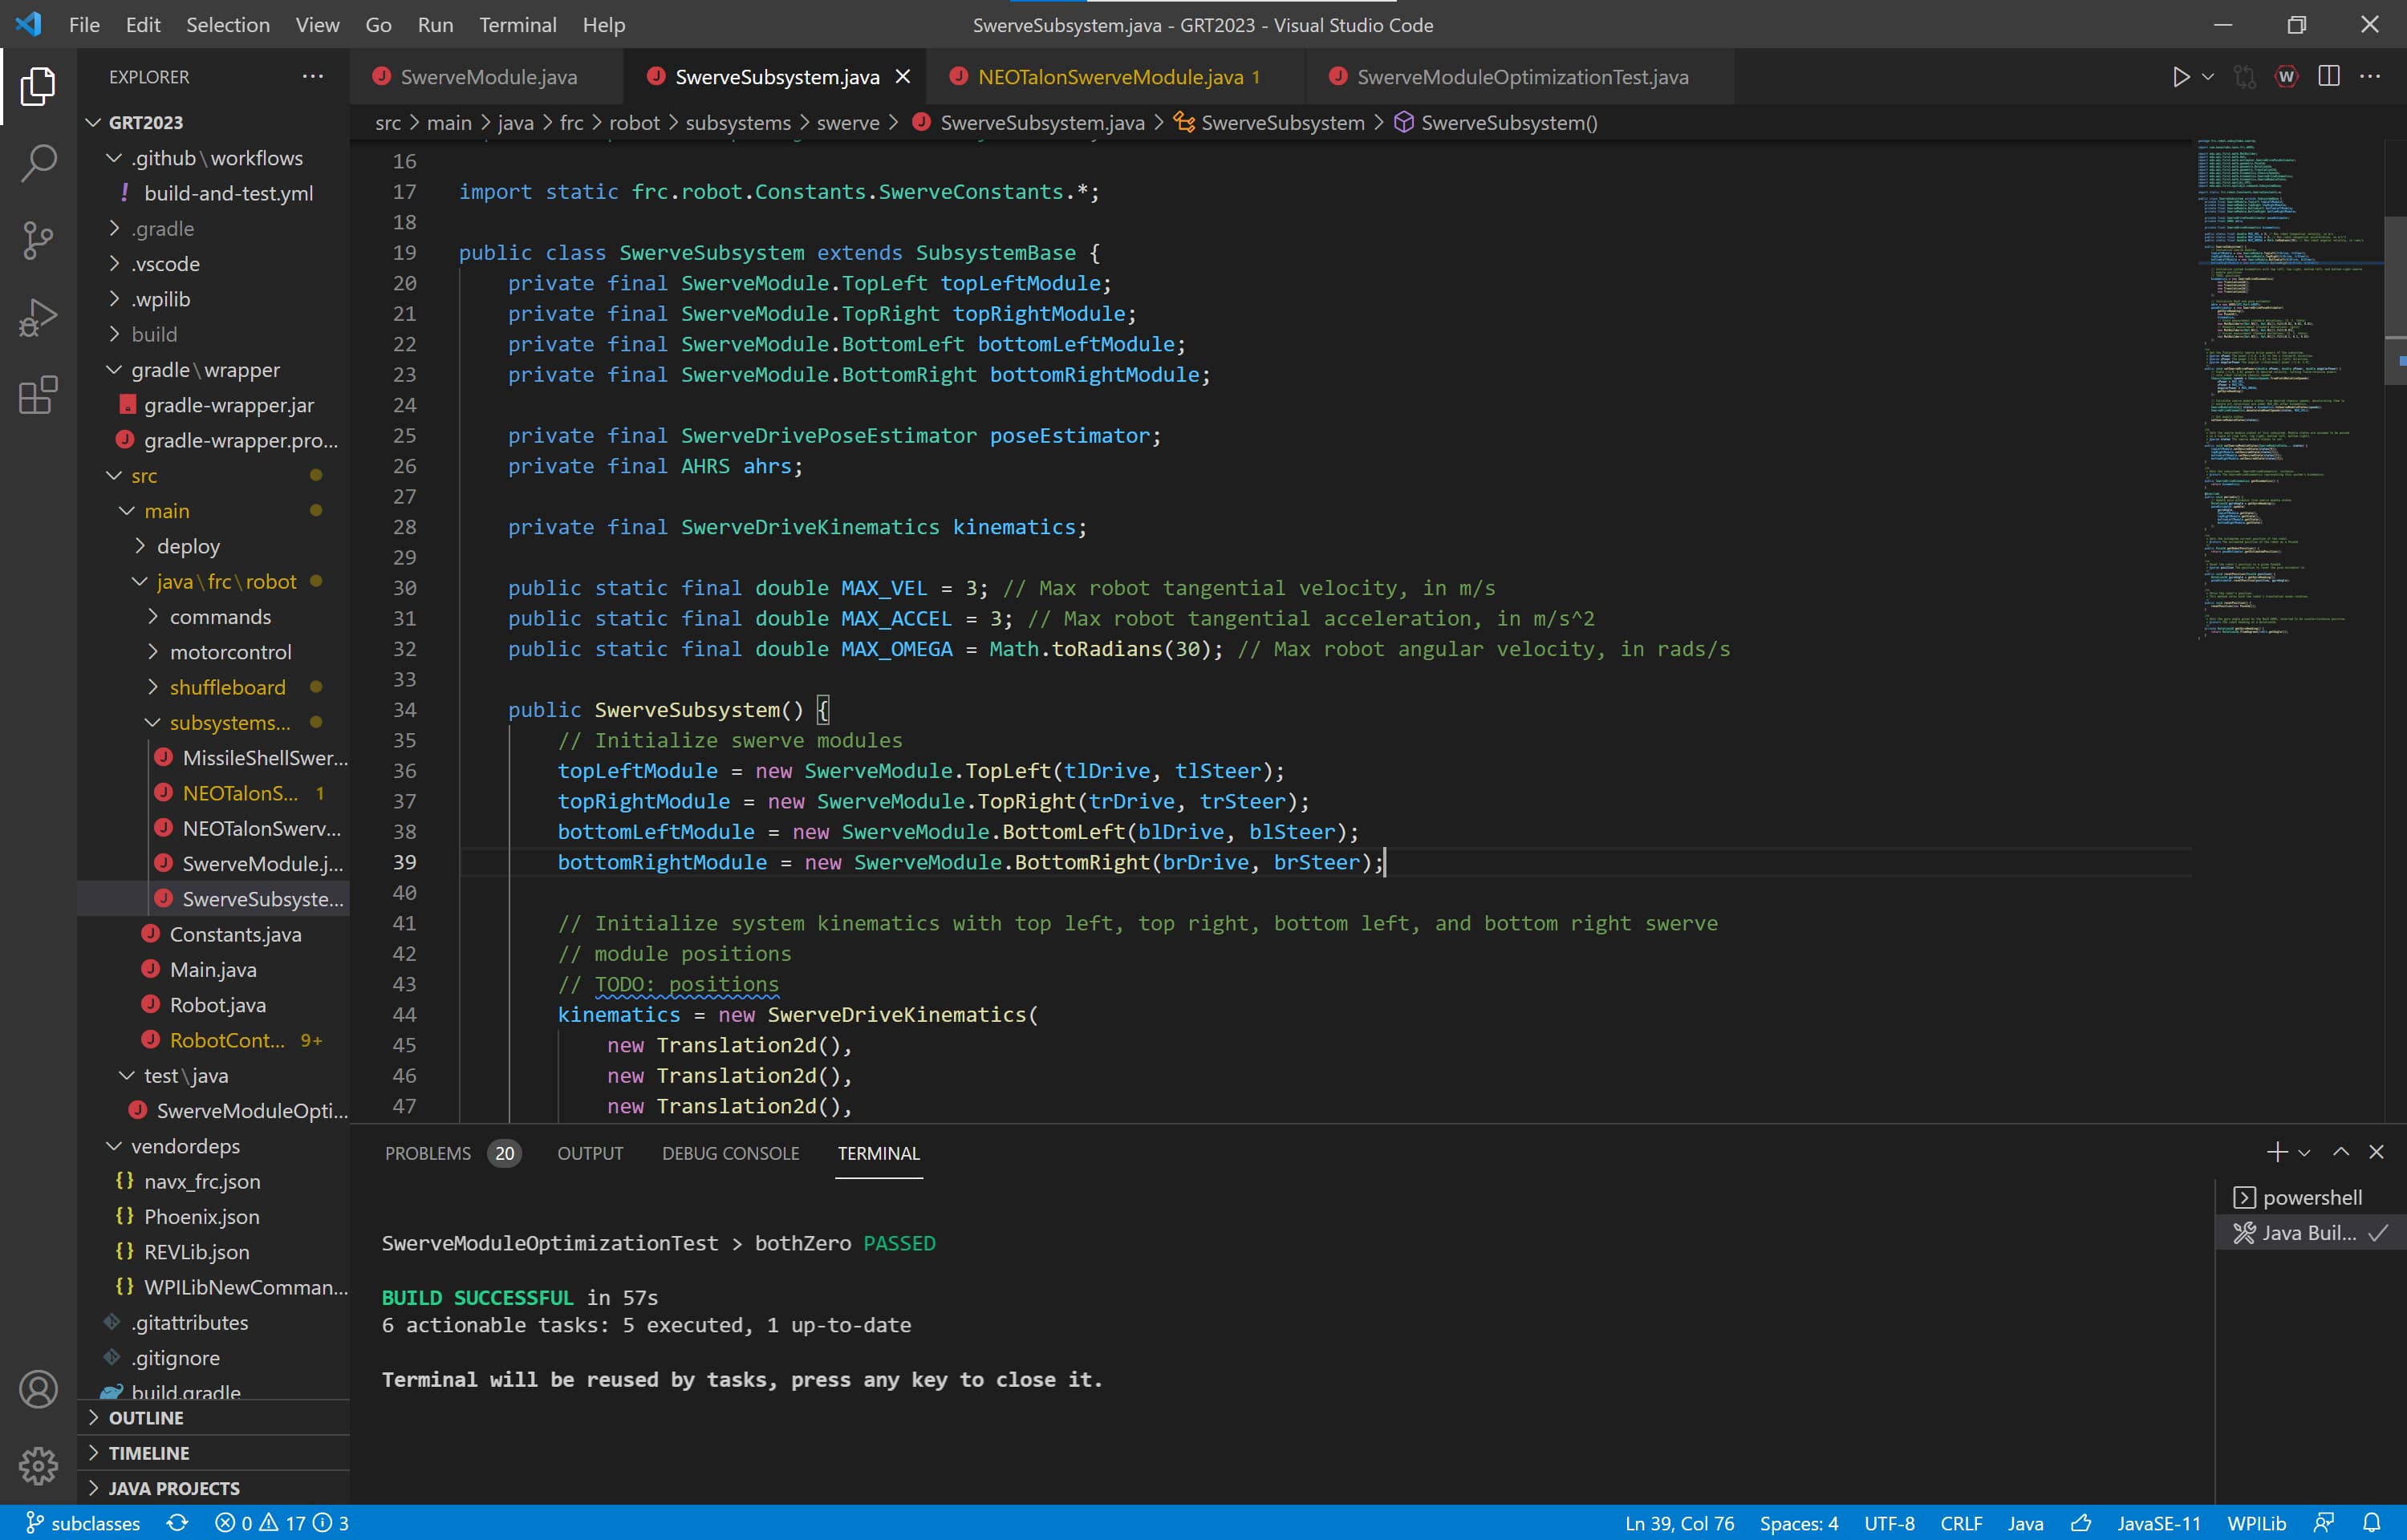This screenshot has width=2407, height=1540.
Task: Select the Java Build task terminal
Action: click(2310, 1233)
